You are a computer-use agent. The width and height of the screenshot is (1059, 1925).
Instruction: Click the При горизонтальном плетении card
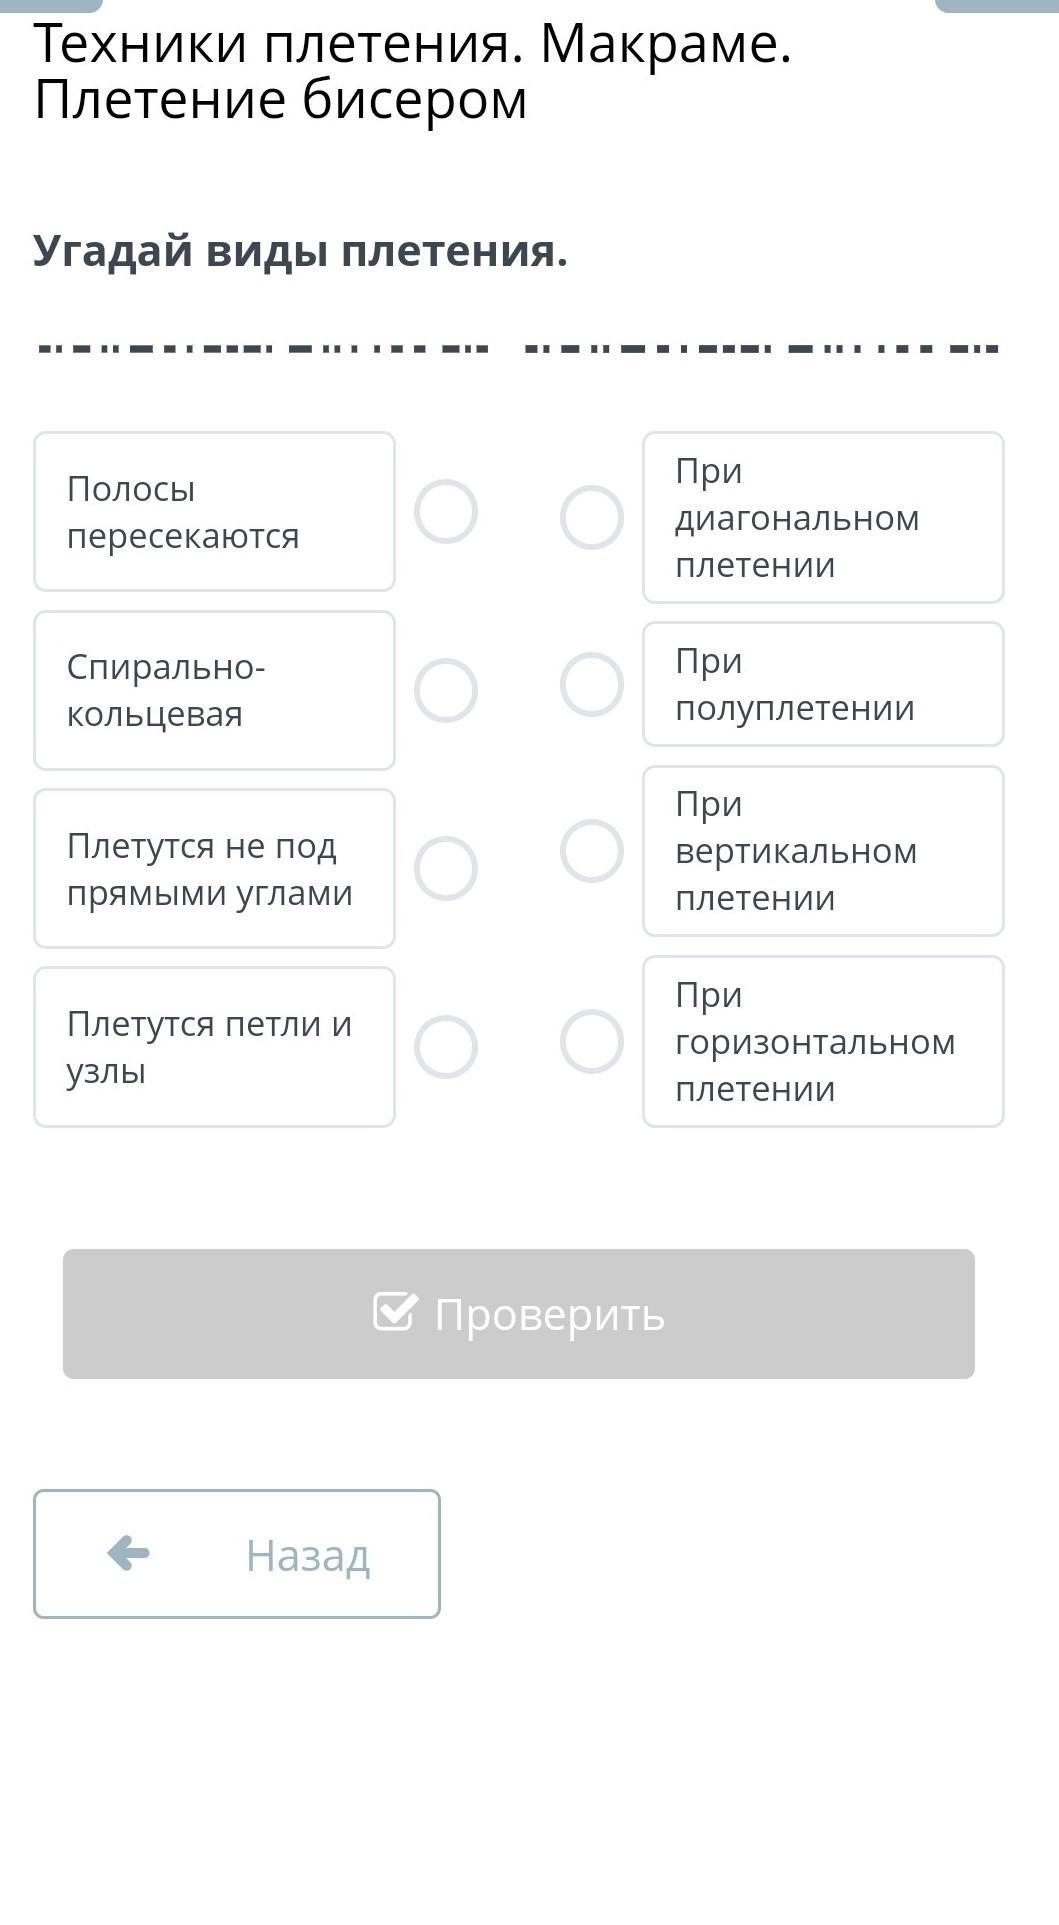(x=823, y=1041)
